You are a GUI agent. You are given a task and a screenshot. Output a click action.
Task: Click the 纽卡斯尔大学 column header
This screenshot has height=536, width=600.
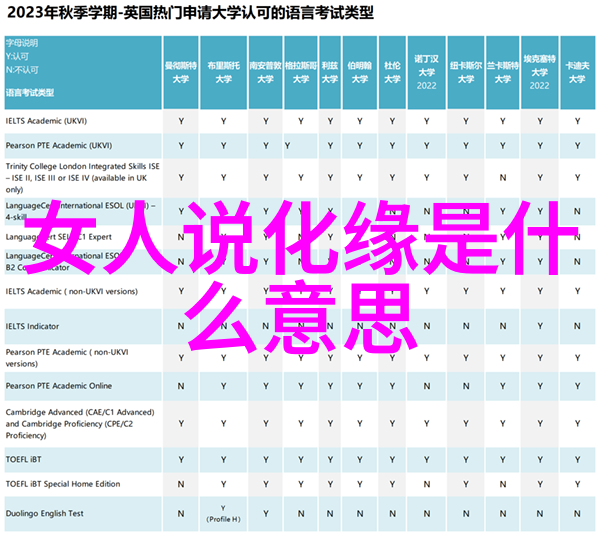pyautogui.click(x=466, y=72)
